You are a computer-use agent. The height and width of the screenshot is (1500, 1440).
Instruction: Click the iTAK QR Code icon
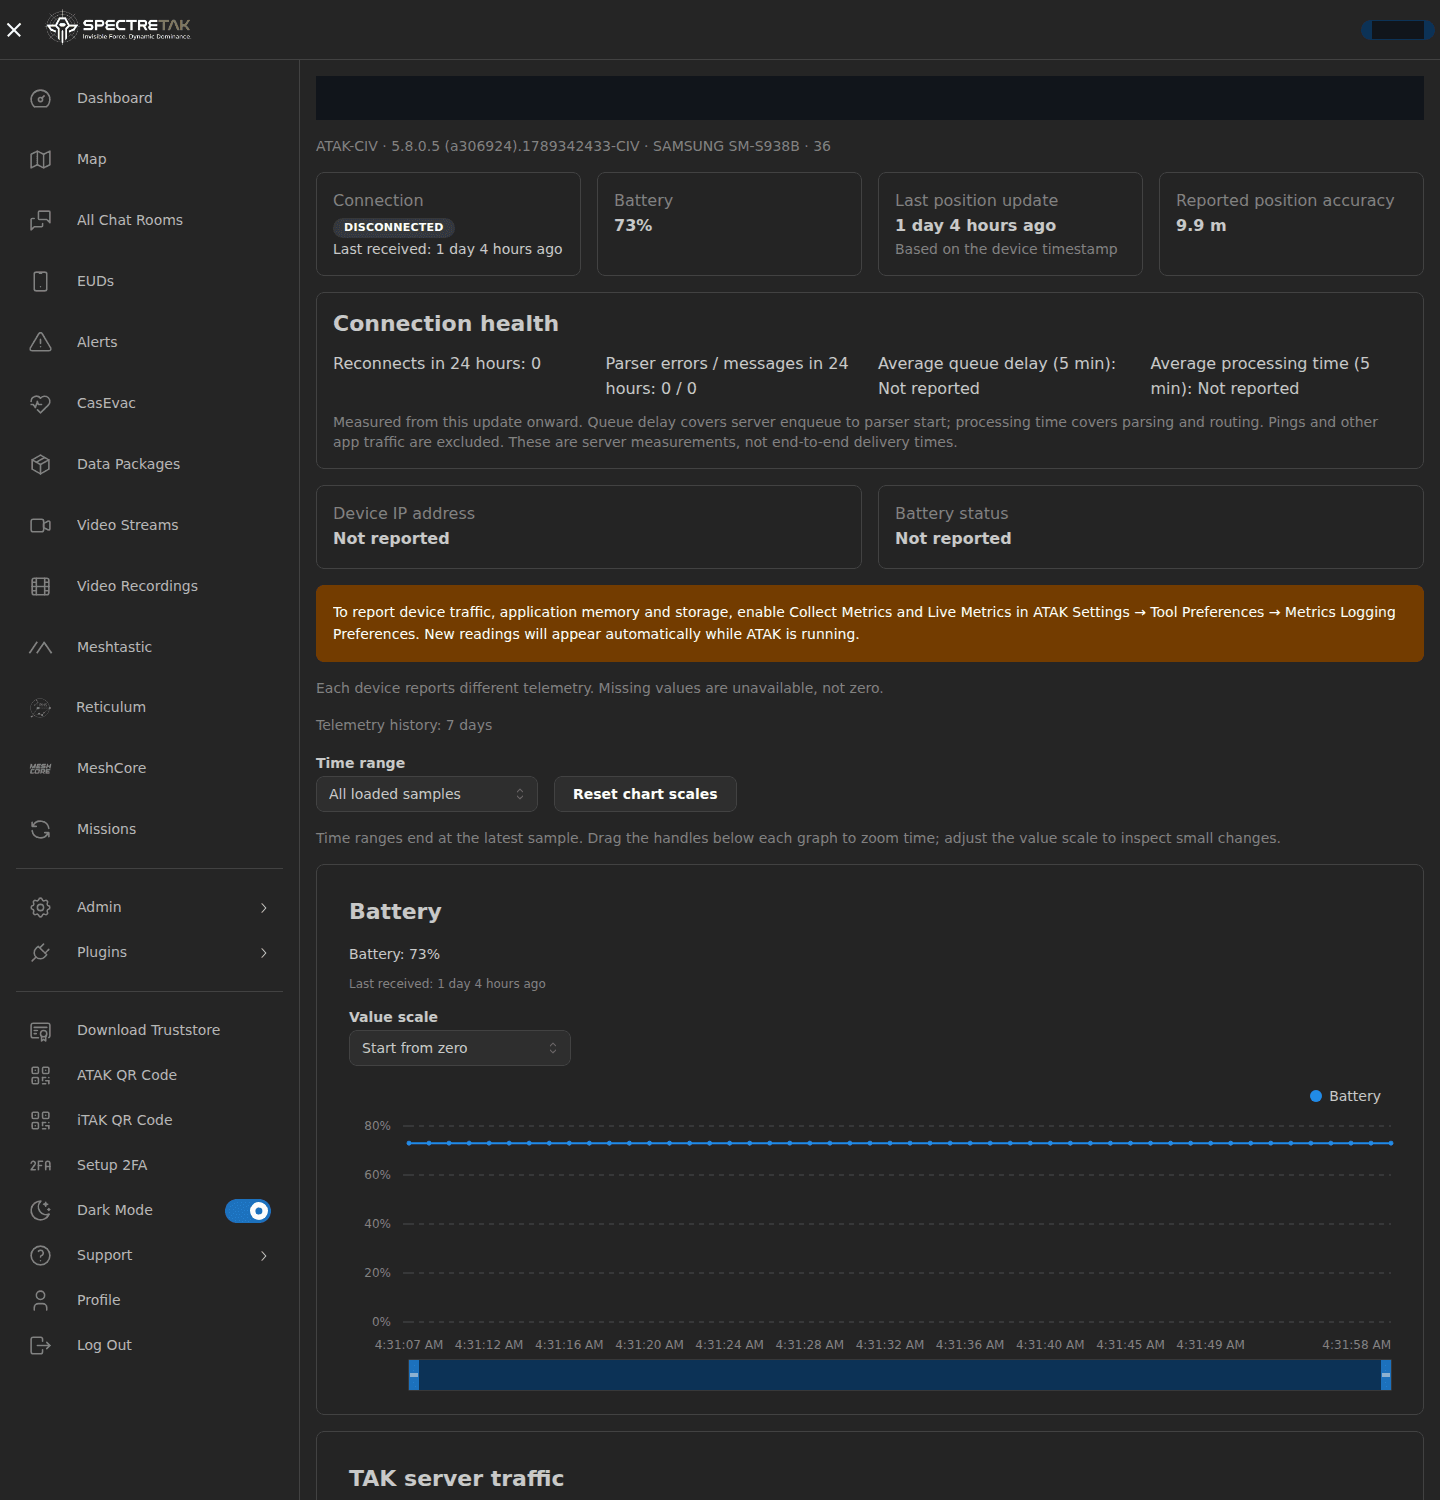tap(40, 1120)
